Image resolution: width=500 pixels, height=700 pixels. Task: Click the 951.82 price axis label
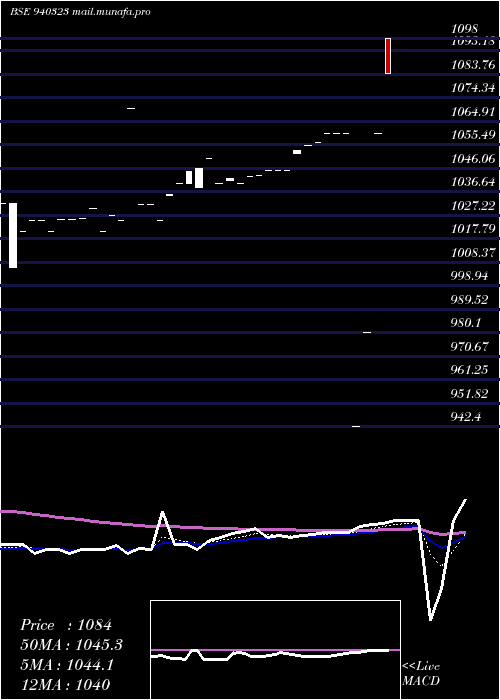pyautogui.click(x=469, y=393)
